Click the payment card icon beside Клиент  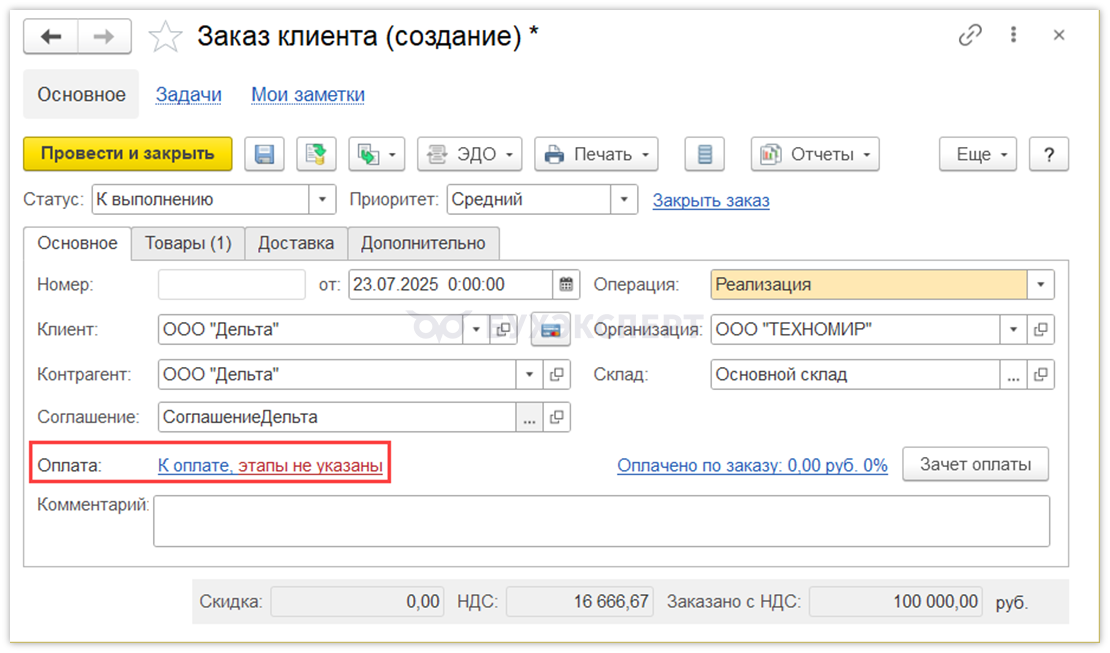click(550, 329)
